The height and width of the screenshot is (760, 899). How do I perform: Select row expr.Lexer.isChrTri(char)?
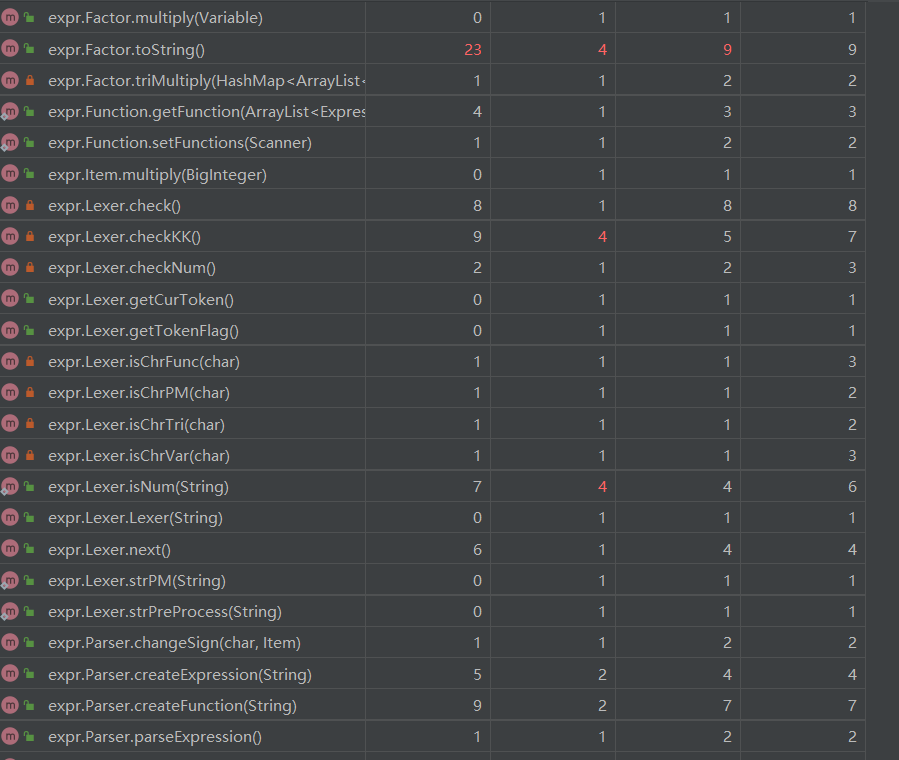tap(433, 424)
